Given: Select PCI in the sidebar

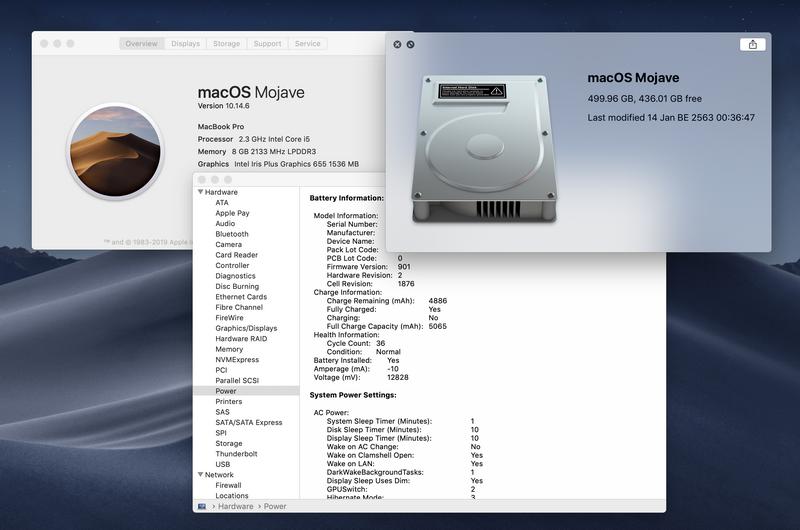Looking at the screenshot, I should point(221,370).
